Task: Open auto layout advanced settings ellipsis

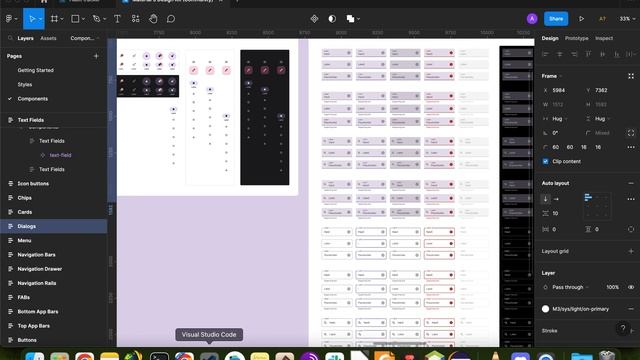Action: [631, 199]
